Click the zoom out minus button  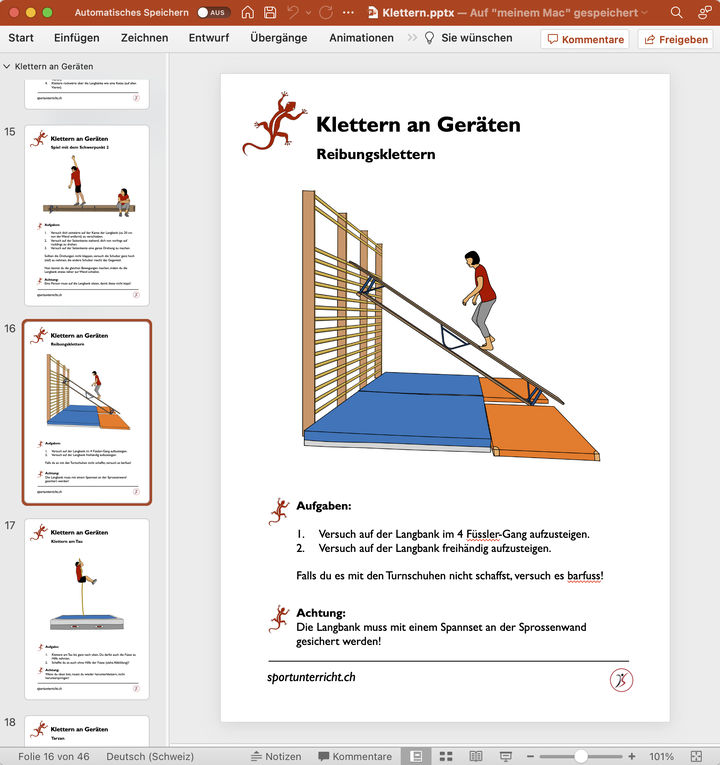pos(530,757)
